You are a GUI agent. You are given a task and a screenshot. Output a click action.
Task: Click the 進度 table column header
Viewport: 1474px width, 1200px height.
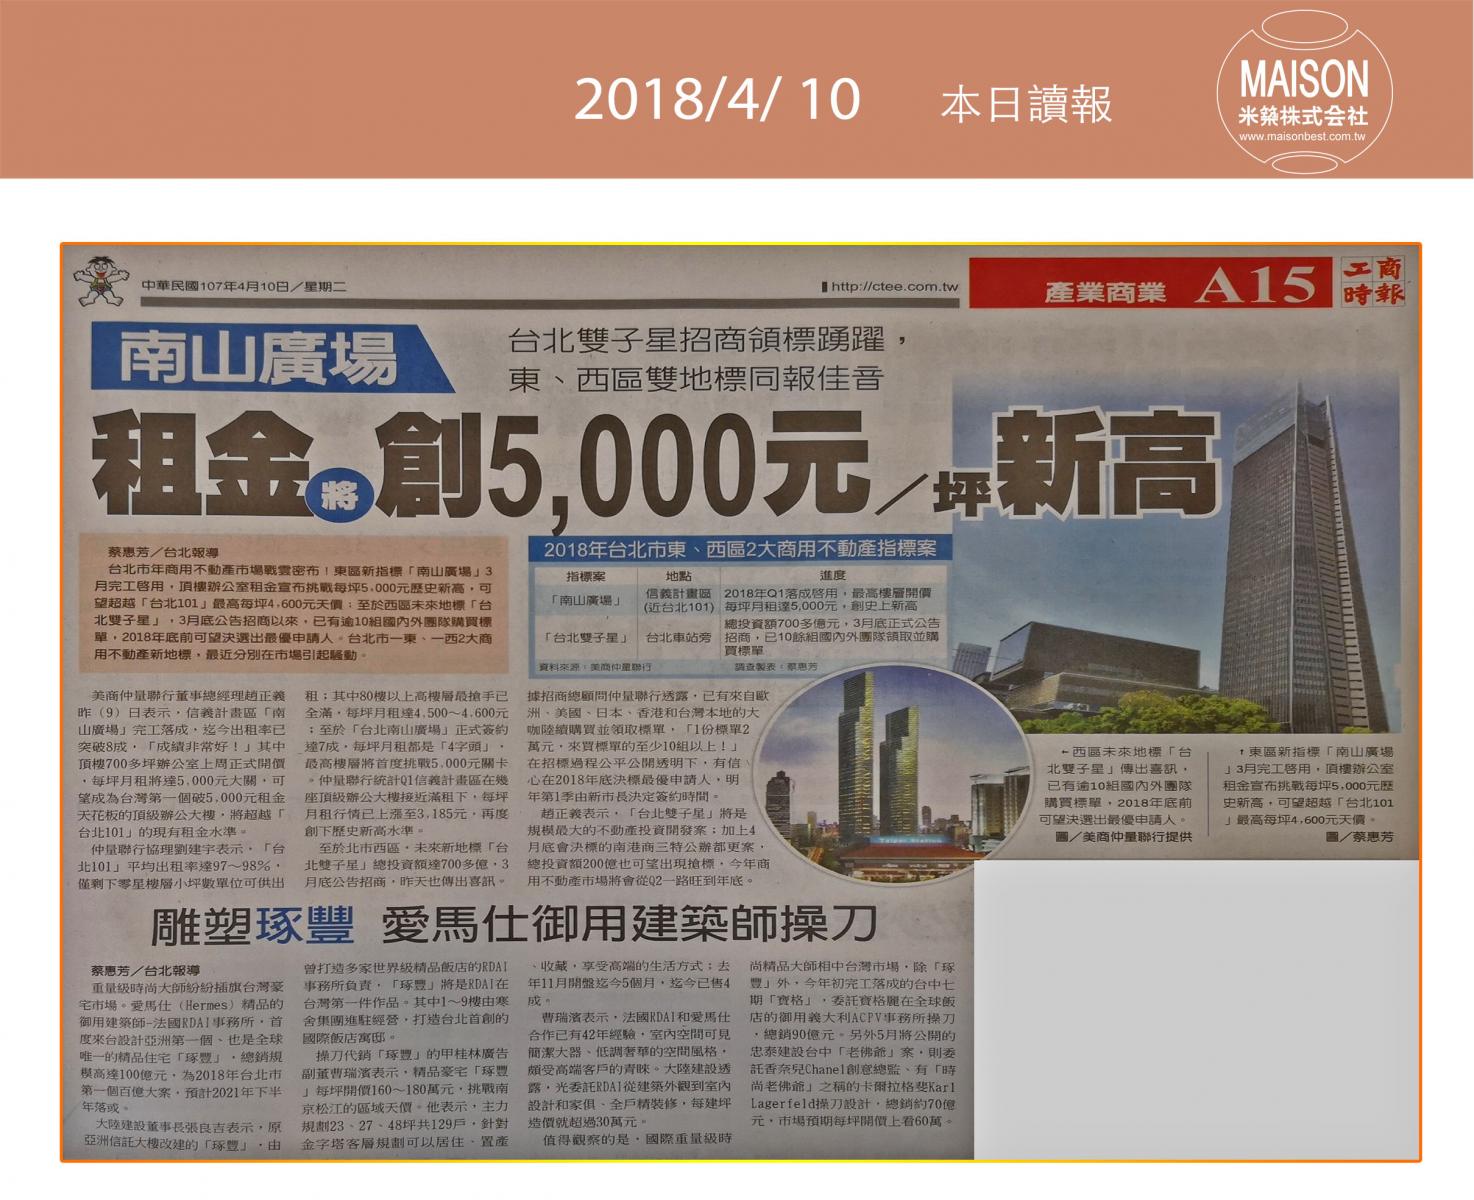(x=832, y=576)
